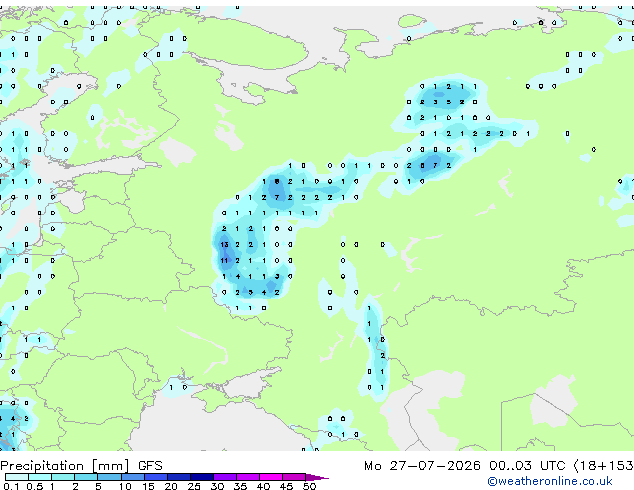
Task: Click the legend arrow tip beyond 50
Action: tap(317, 477)
